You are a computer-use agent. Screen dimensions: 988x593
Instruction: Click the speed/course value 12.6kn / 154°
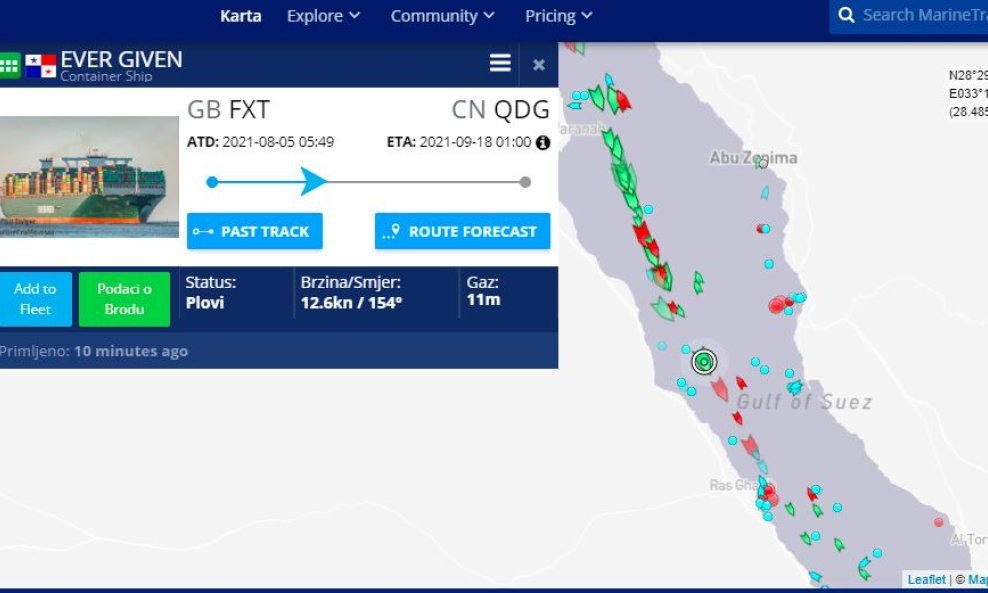[351, 303]
